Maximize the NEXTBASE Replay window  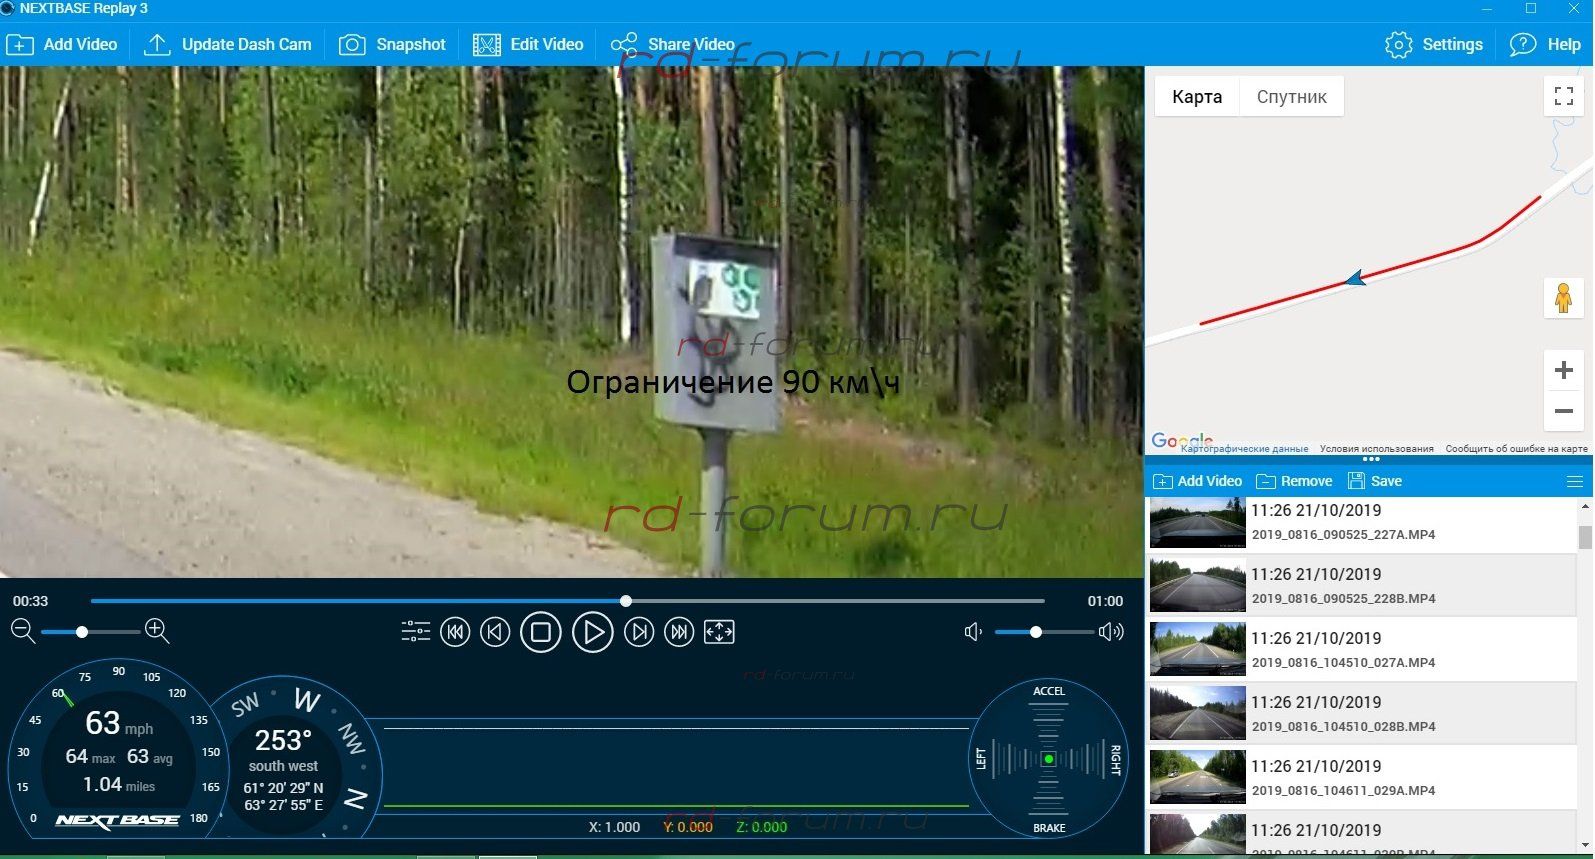(x=1530, y=9)
